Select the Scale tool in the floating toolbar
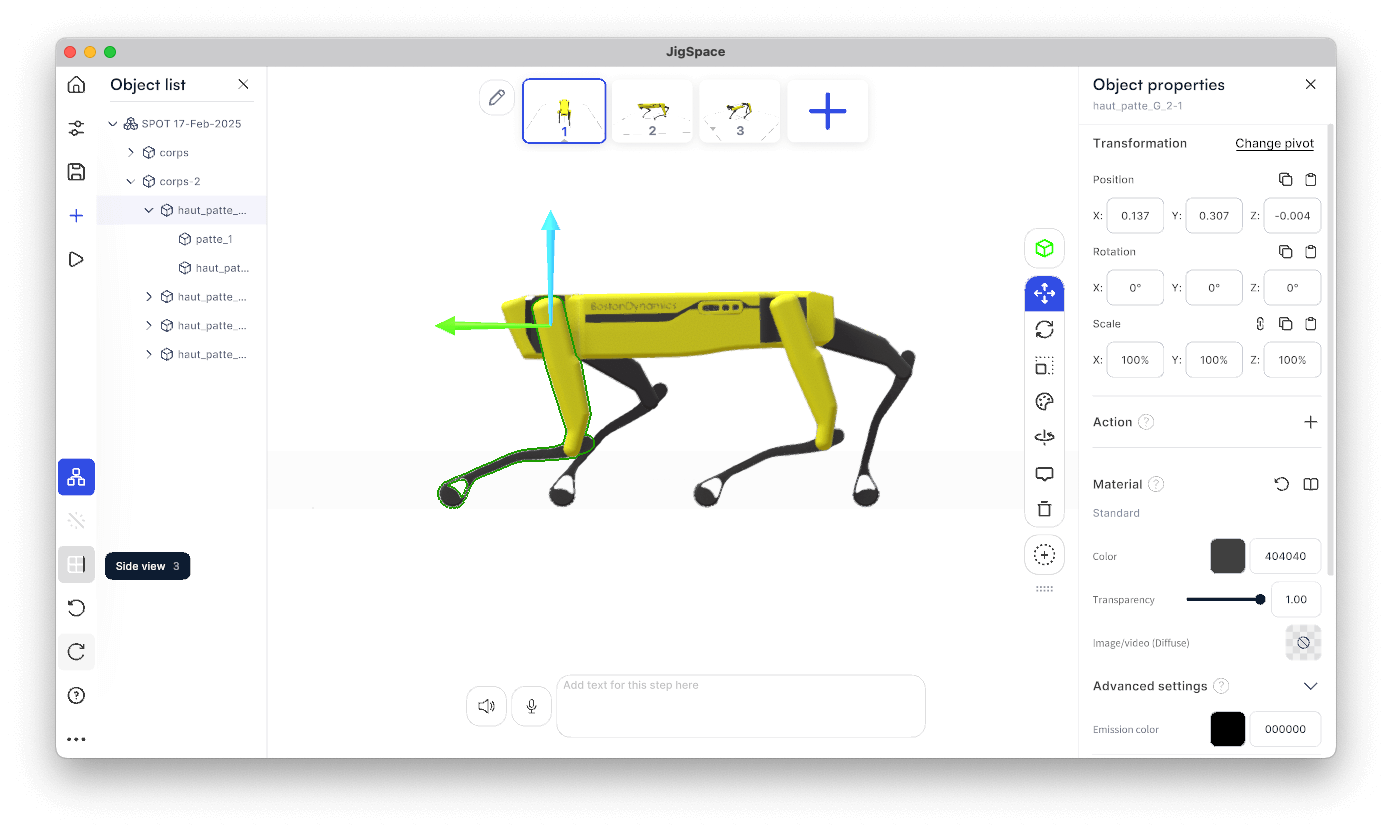Screen dimensions: 1392x832 [x=1044, y=366]
